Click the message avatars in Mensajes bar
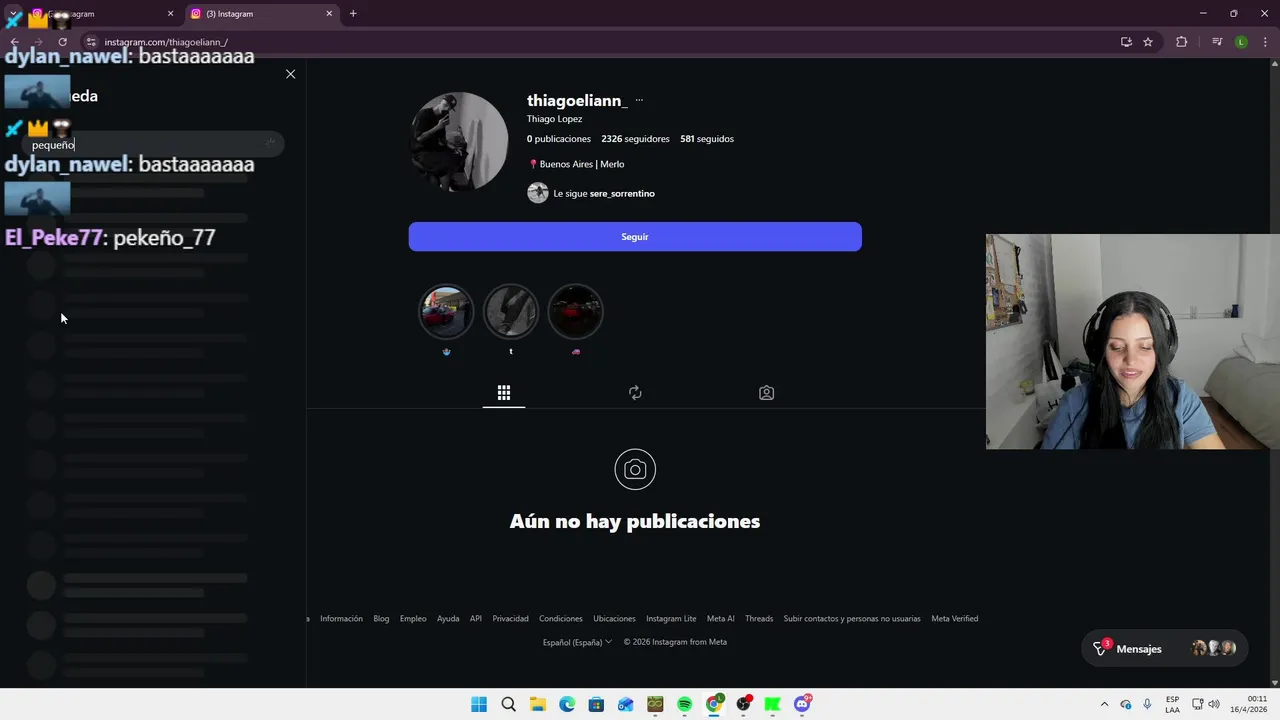The image size is (1280, 720). tap(1213, 648)
